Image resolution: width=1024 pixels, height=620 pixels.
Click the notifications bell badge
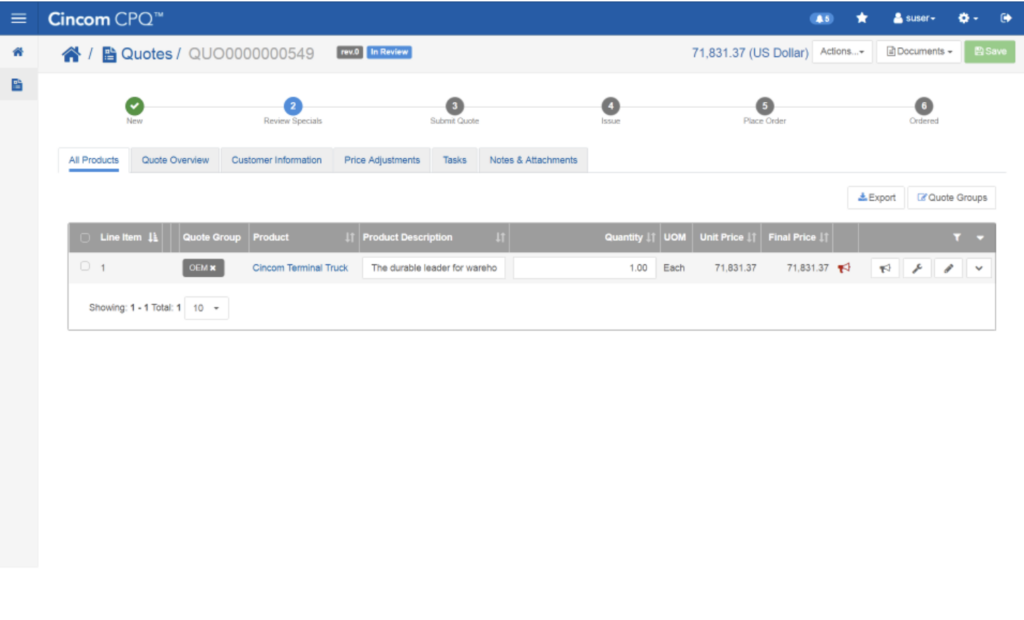tap(822, 18)
